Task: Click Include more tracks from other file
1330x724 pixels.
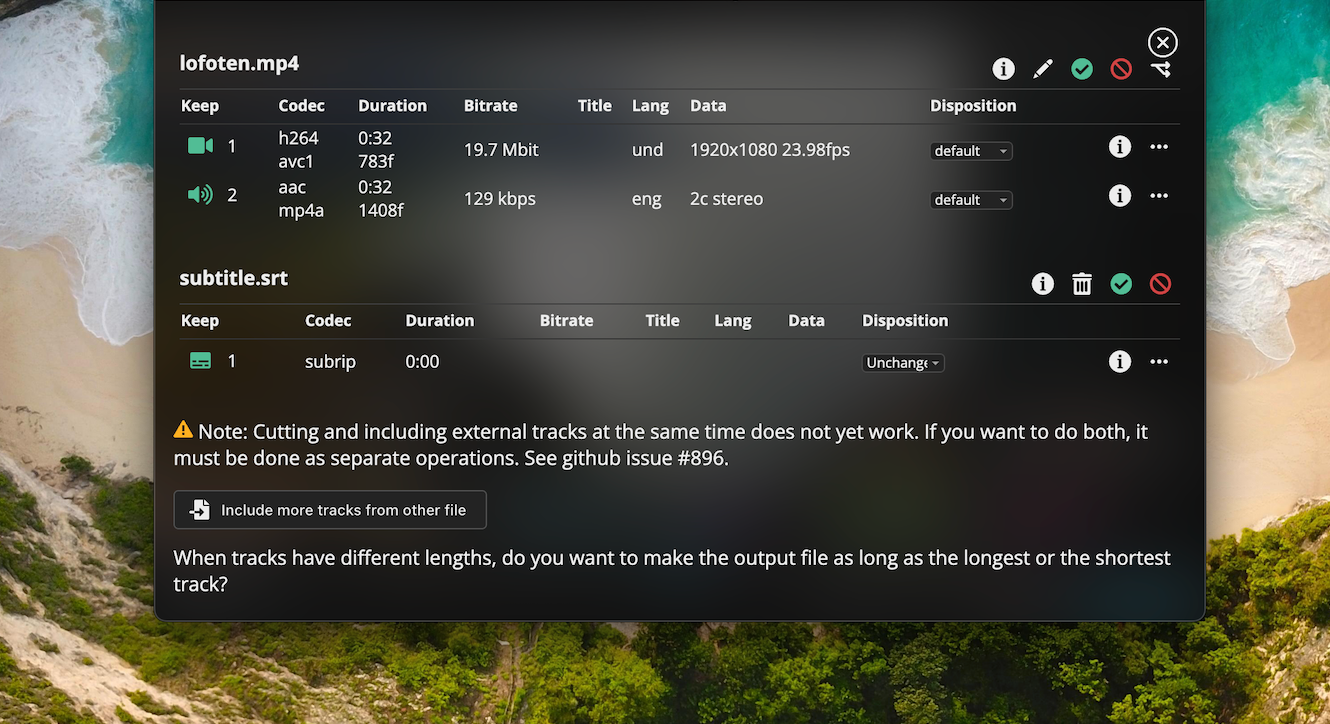Action: (x=330, y=509)
